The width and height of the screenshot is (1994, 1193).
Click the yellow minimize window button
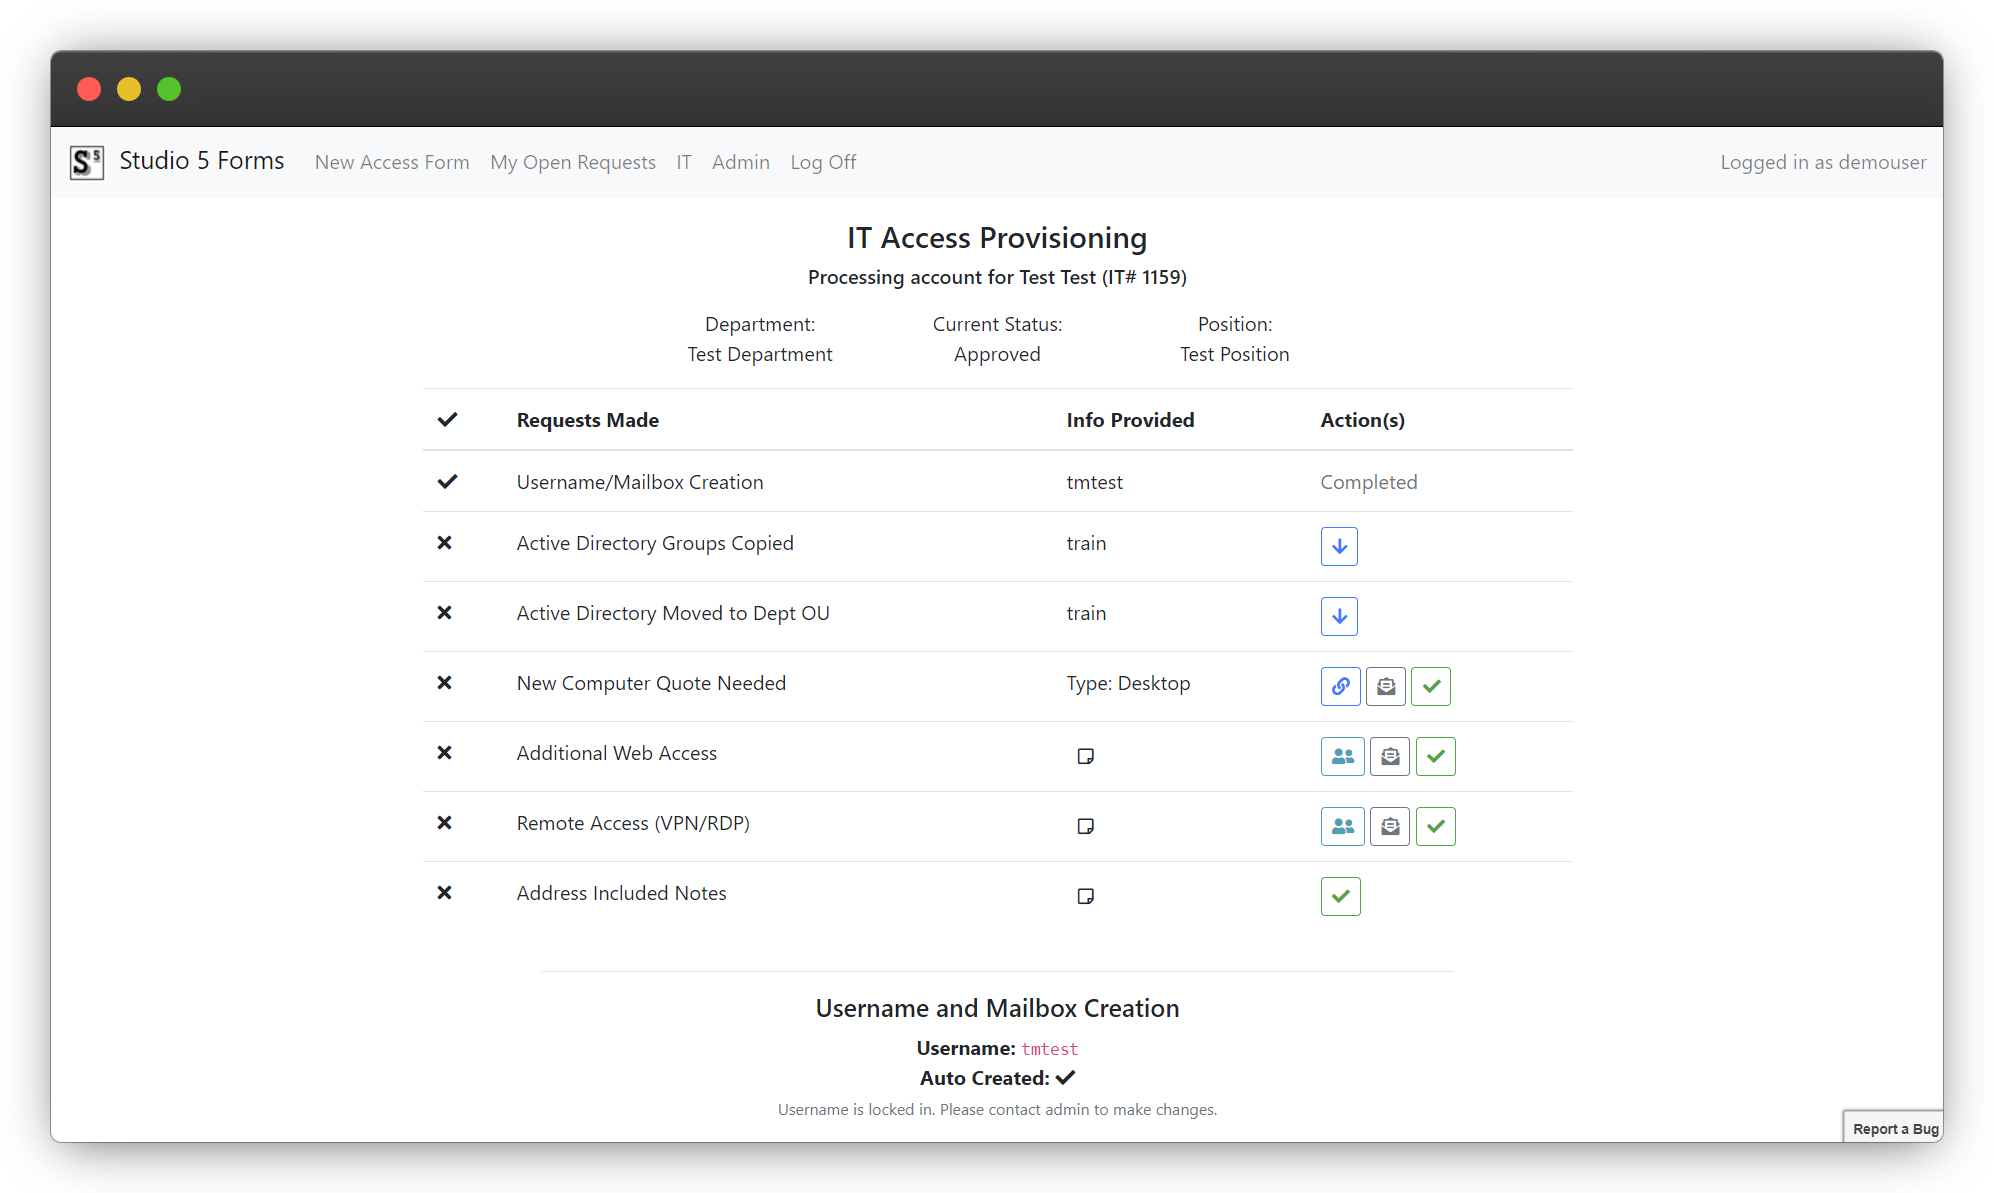[129, 89]
